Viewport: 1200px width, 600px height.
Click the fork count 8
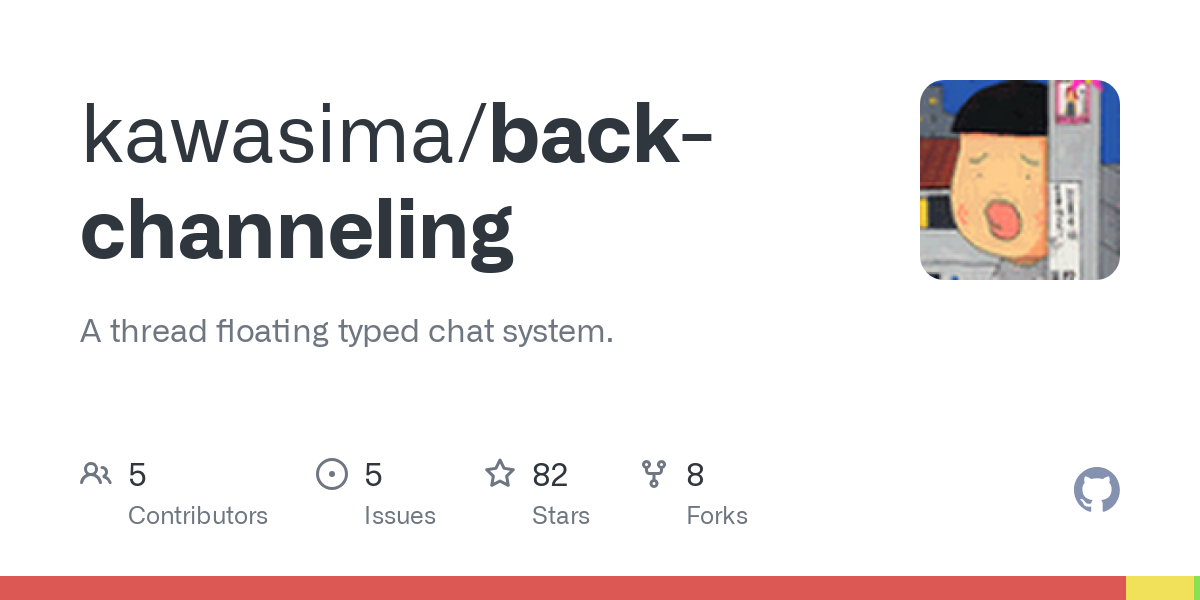pos(695,475)
